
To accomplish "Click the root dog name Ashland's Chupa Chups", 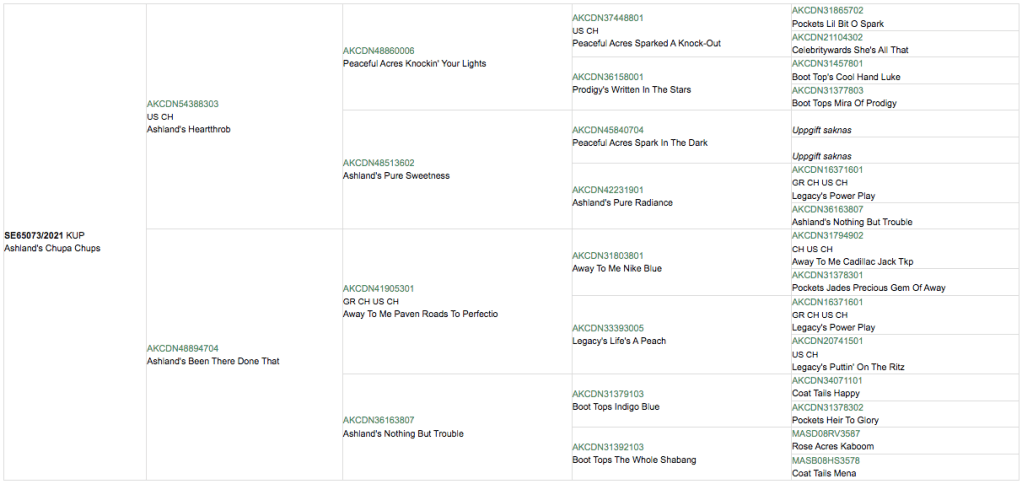I will 52,248.
